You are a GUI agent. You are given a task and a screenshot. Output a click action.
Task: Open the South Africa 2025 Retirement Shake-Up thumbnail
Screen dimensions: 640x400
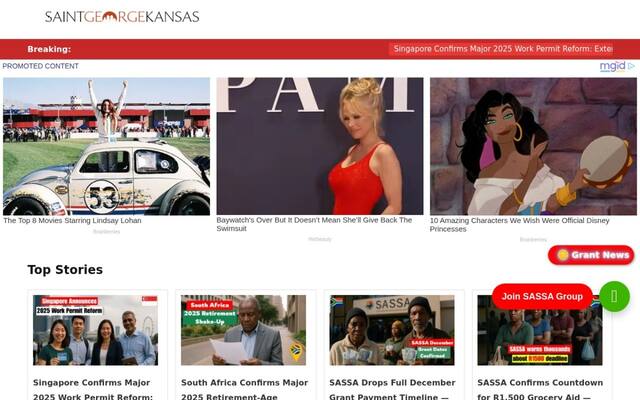[243, 330]
